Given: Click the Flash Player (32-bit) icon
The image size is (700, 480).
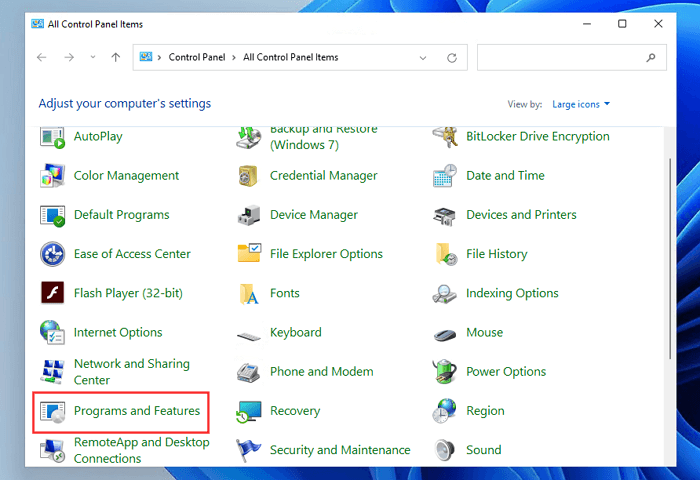Looking at the screenshot, I should click(x=52, y=294).
